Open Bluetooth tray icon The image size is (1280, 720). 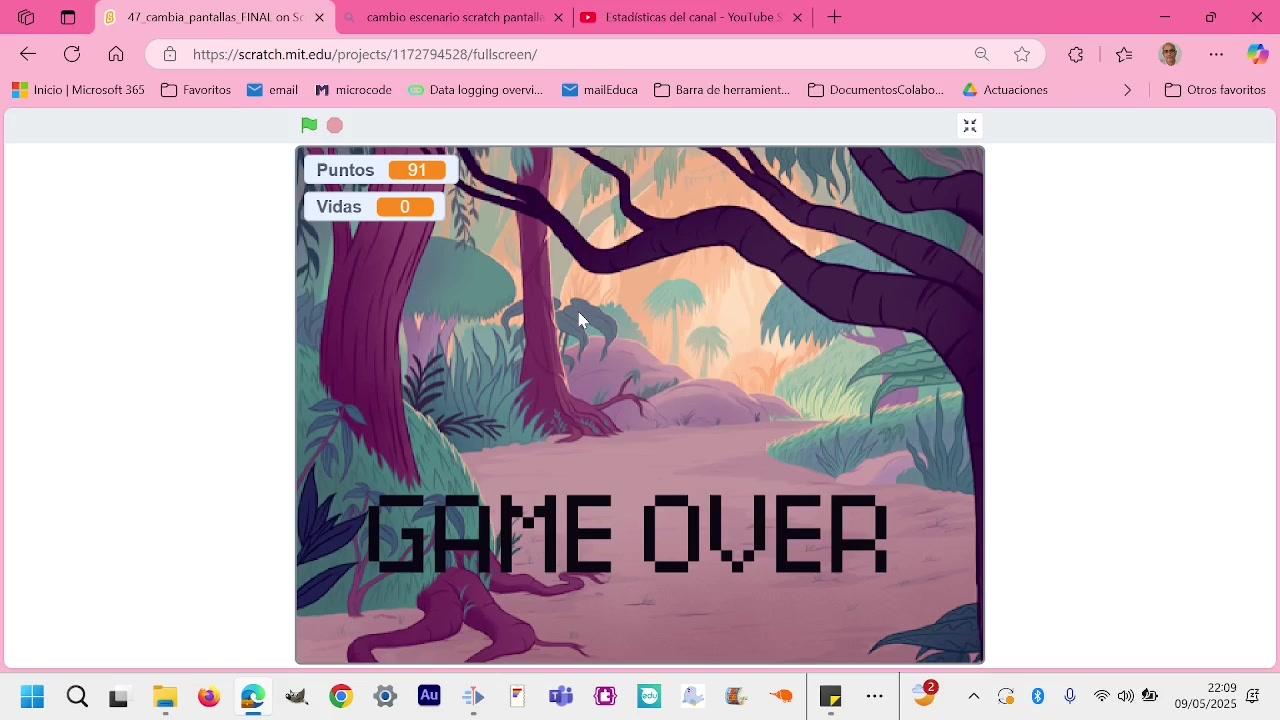tap(1038, 696)
